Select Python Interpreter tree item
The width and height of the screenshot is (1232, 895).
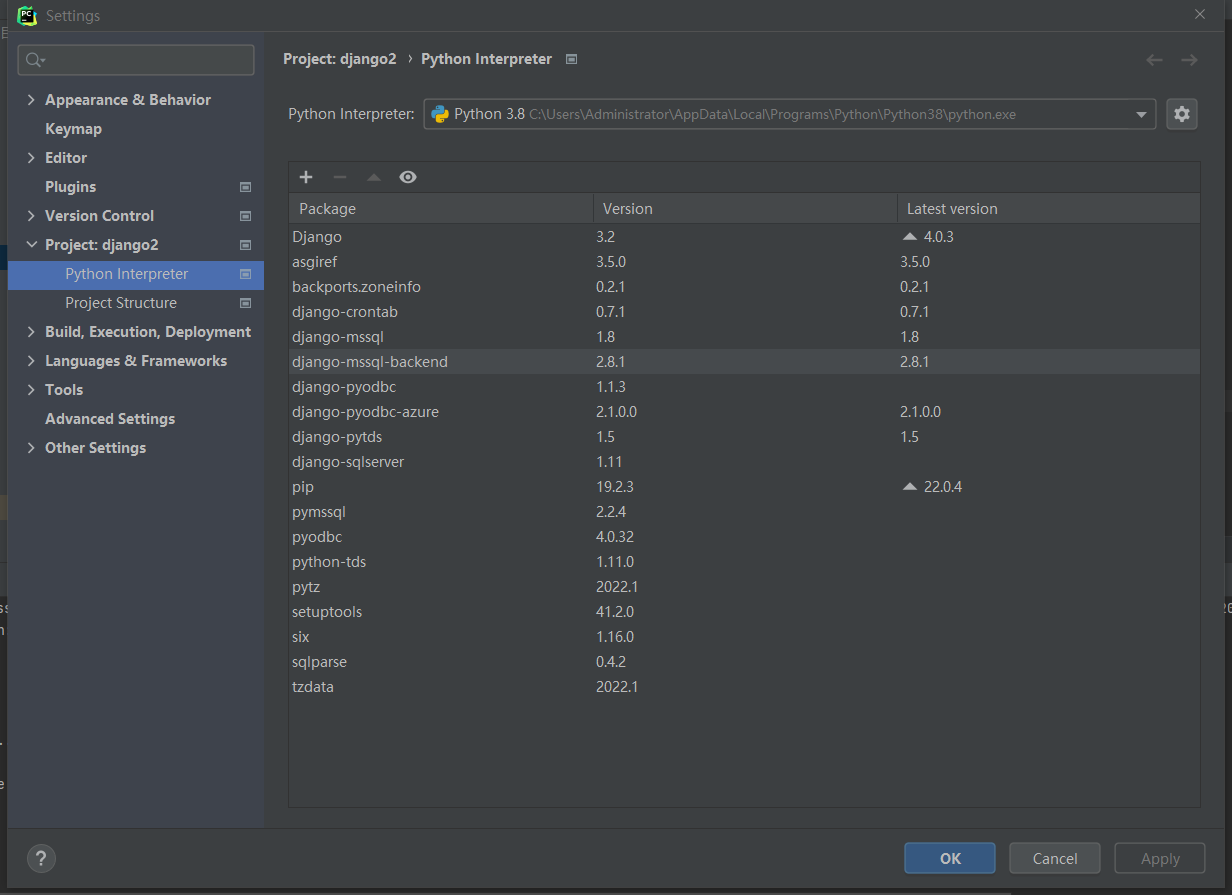[x=136, y=274]
